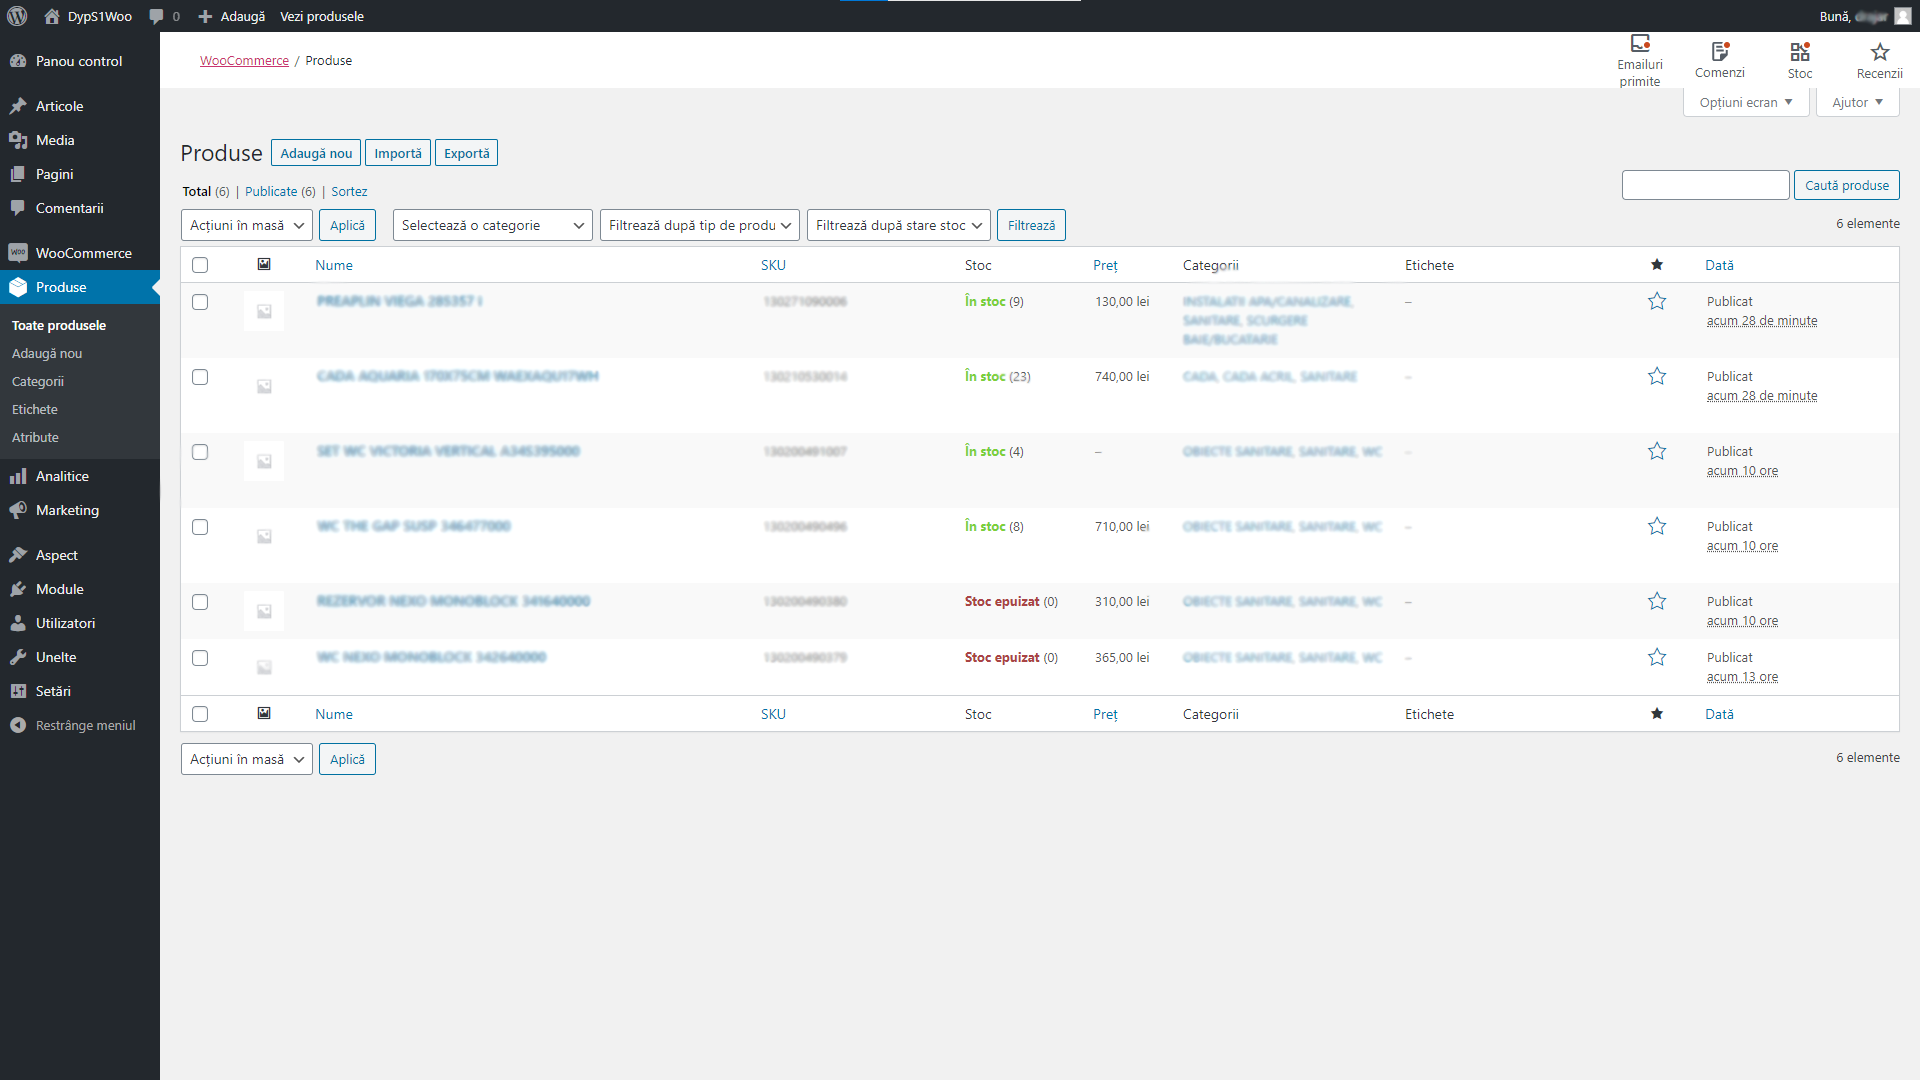Click featured star icon in table footer

coord(1657,714)
